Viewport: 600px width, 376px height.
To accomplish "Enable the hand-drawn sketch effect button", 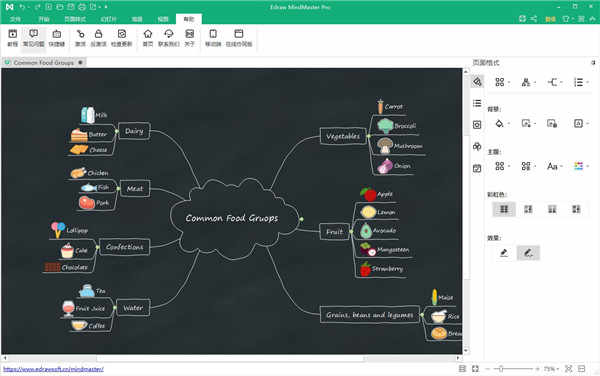I will pyautogui.click(x=528, y=253).
